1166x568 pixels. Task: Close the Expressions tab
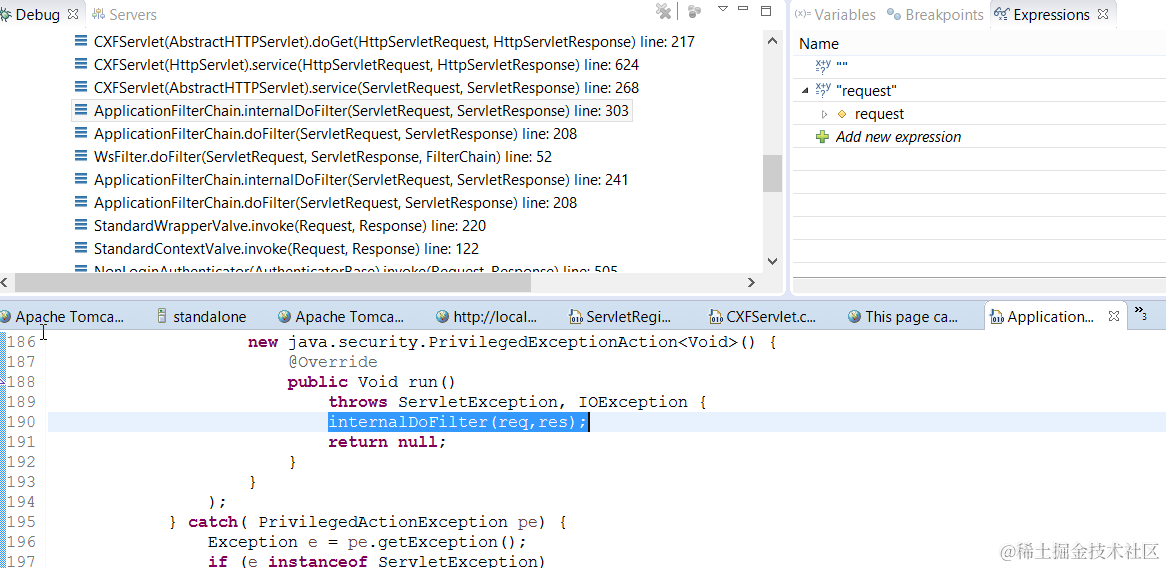[1104, 14]
